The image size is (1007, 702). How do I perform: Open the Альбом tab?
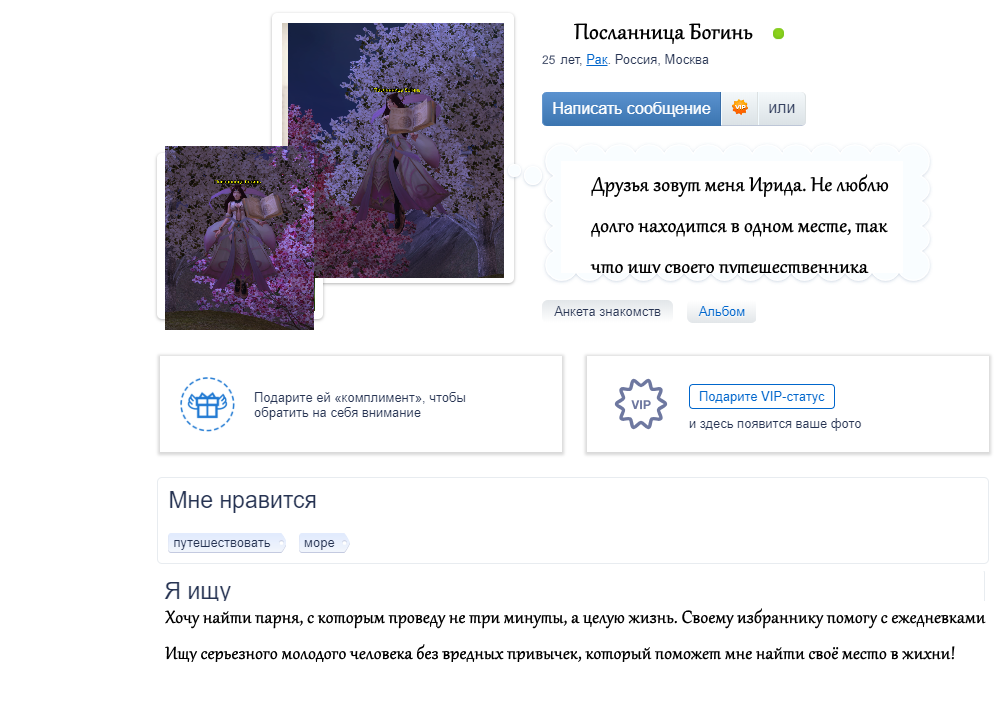coord(721,312)
